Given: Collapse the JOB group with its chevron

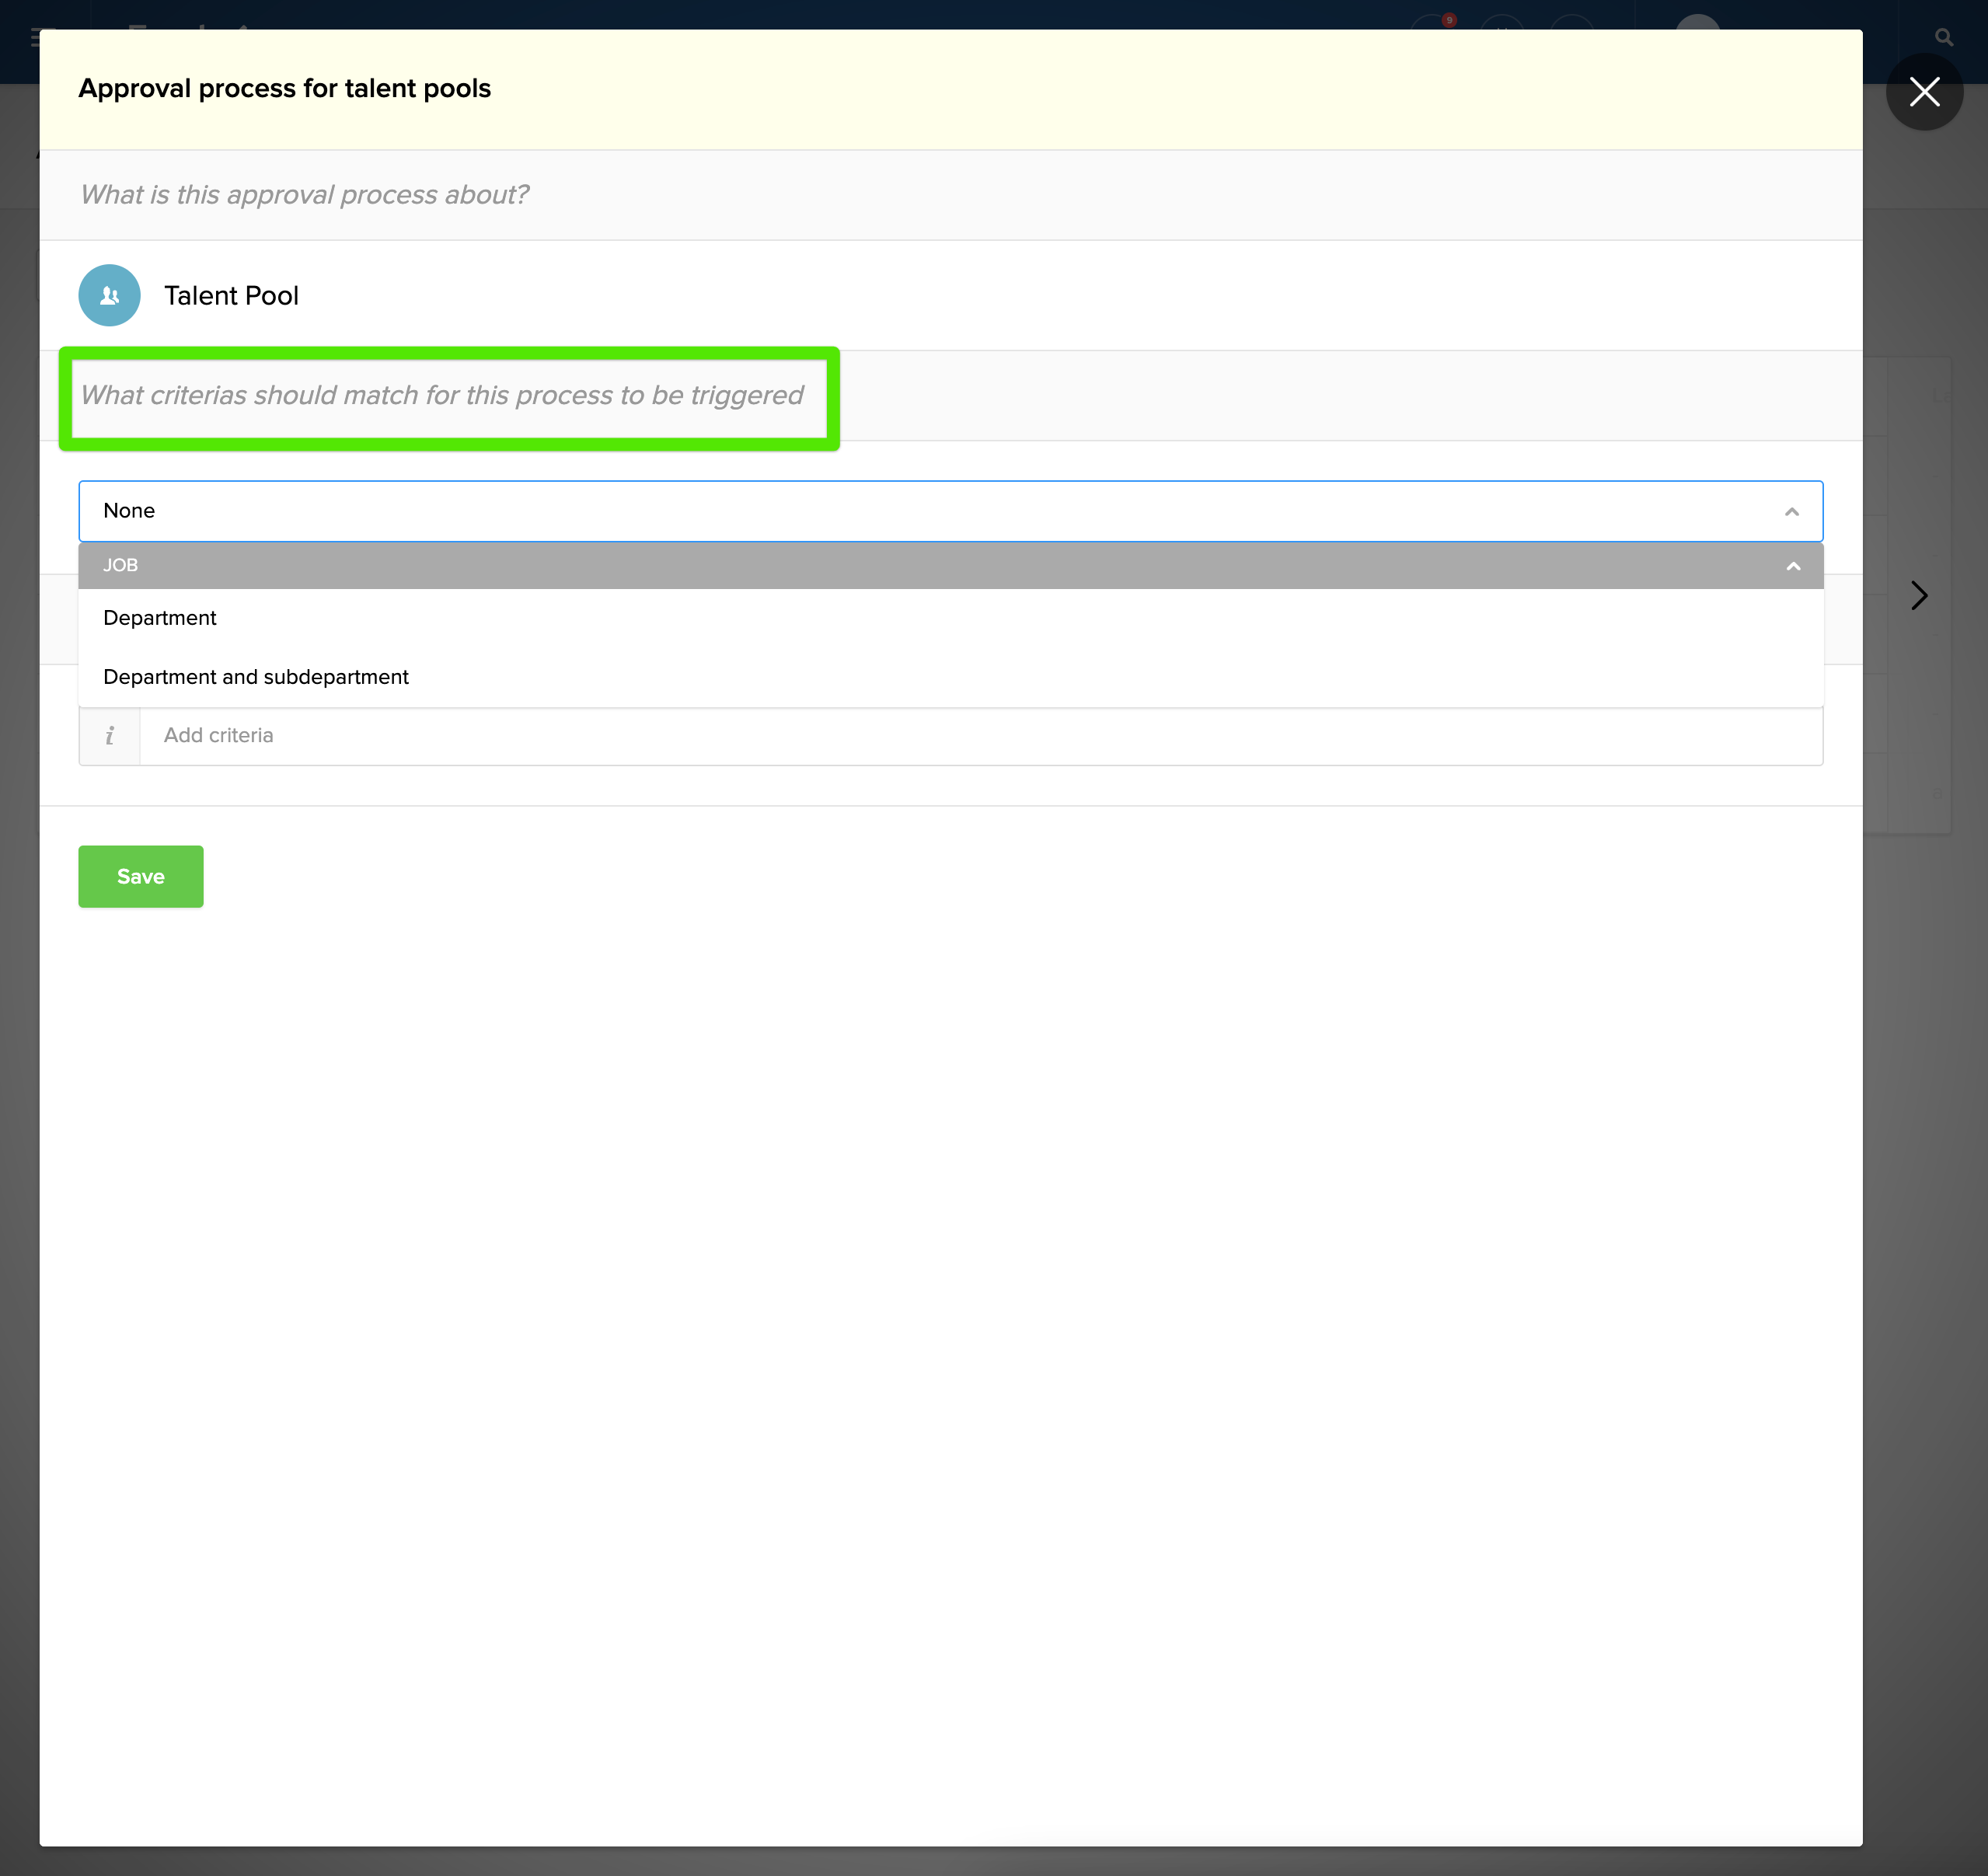Looking at the screenshot, I should coord(1792,566).
